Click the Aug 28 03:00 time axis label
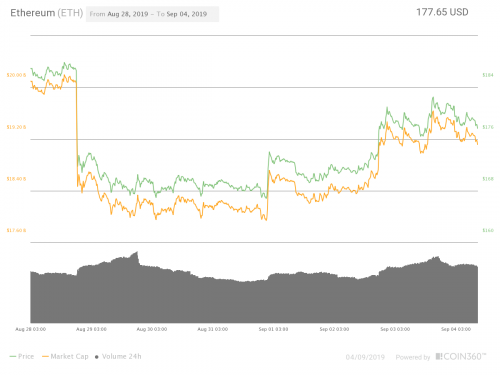The image size is (500, 375). tap(31, 329)
